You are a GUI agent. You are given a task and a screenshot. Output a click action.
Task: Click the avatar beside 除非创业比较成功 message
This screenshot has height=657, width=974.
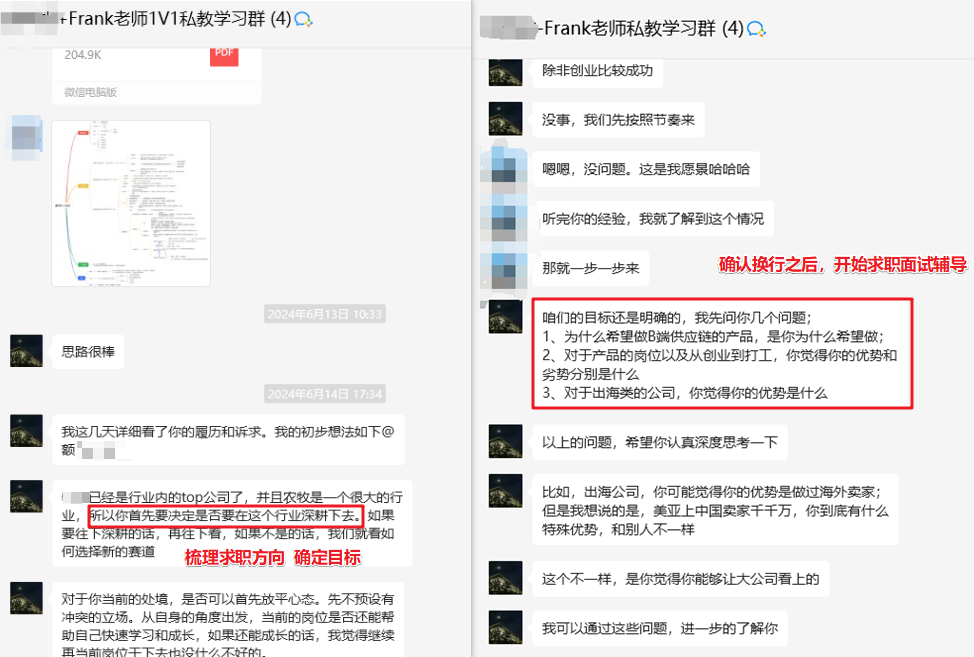[x=506, y=72]
